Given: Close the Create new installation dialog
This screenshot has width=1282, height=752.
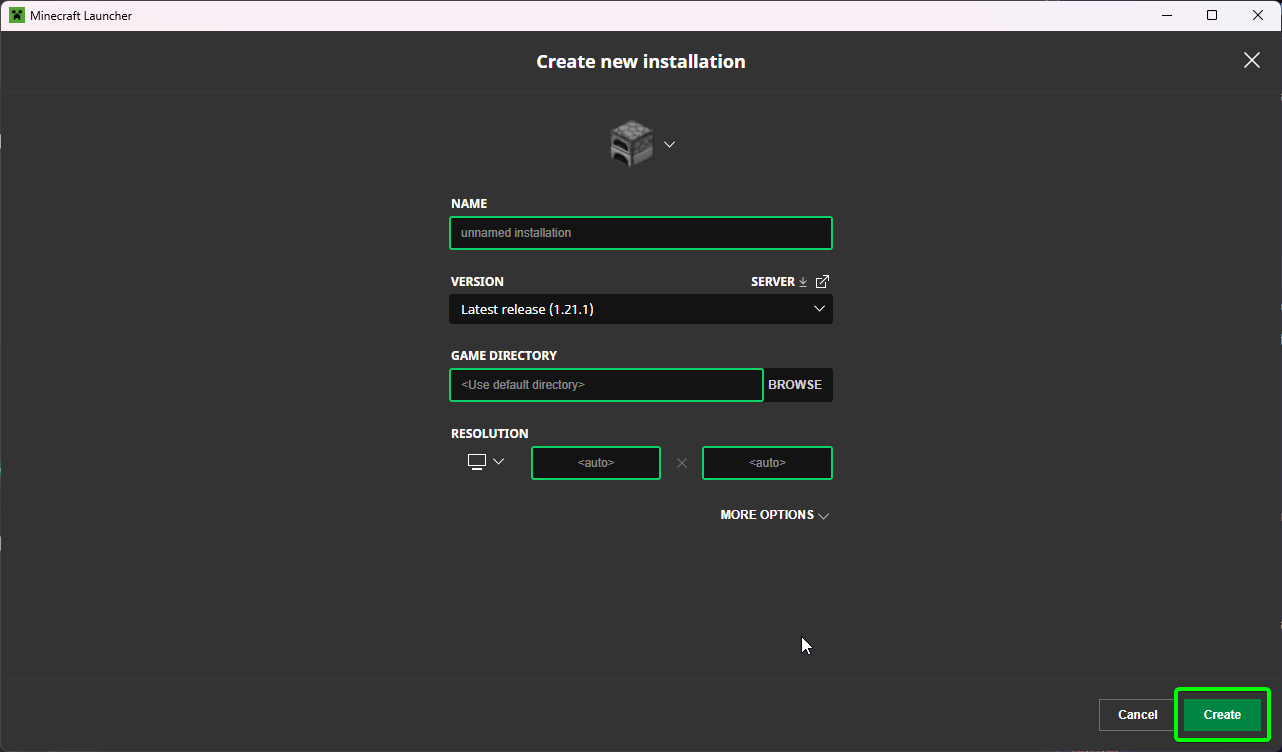Looking at the screenshot, I should click(x=1251, y=61).
